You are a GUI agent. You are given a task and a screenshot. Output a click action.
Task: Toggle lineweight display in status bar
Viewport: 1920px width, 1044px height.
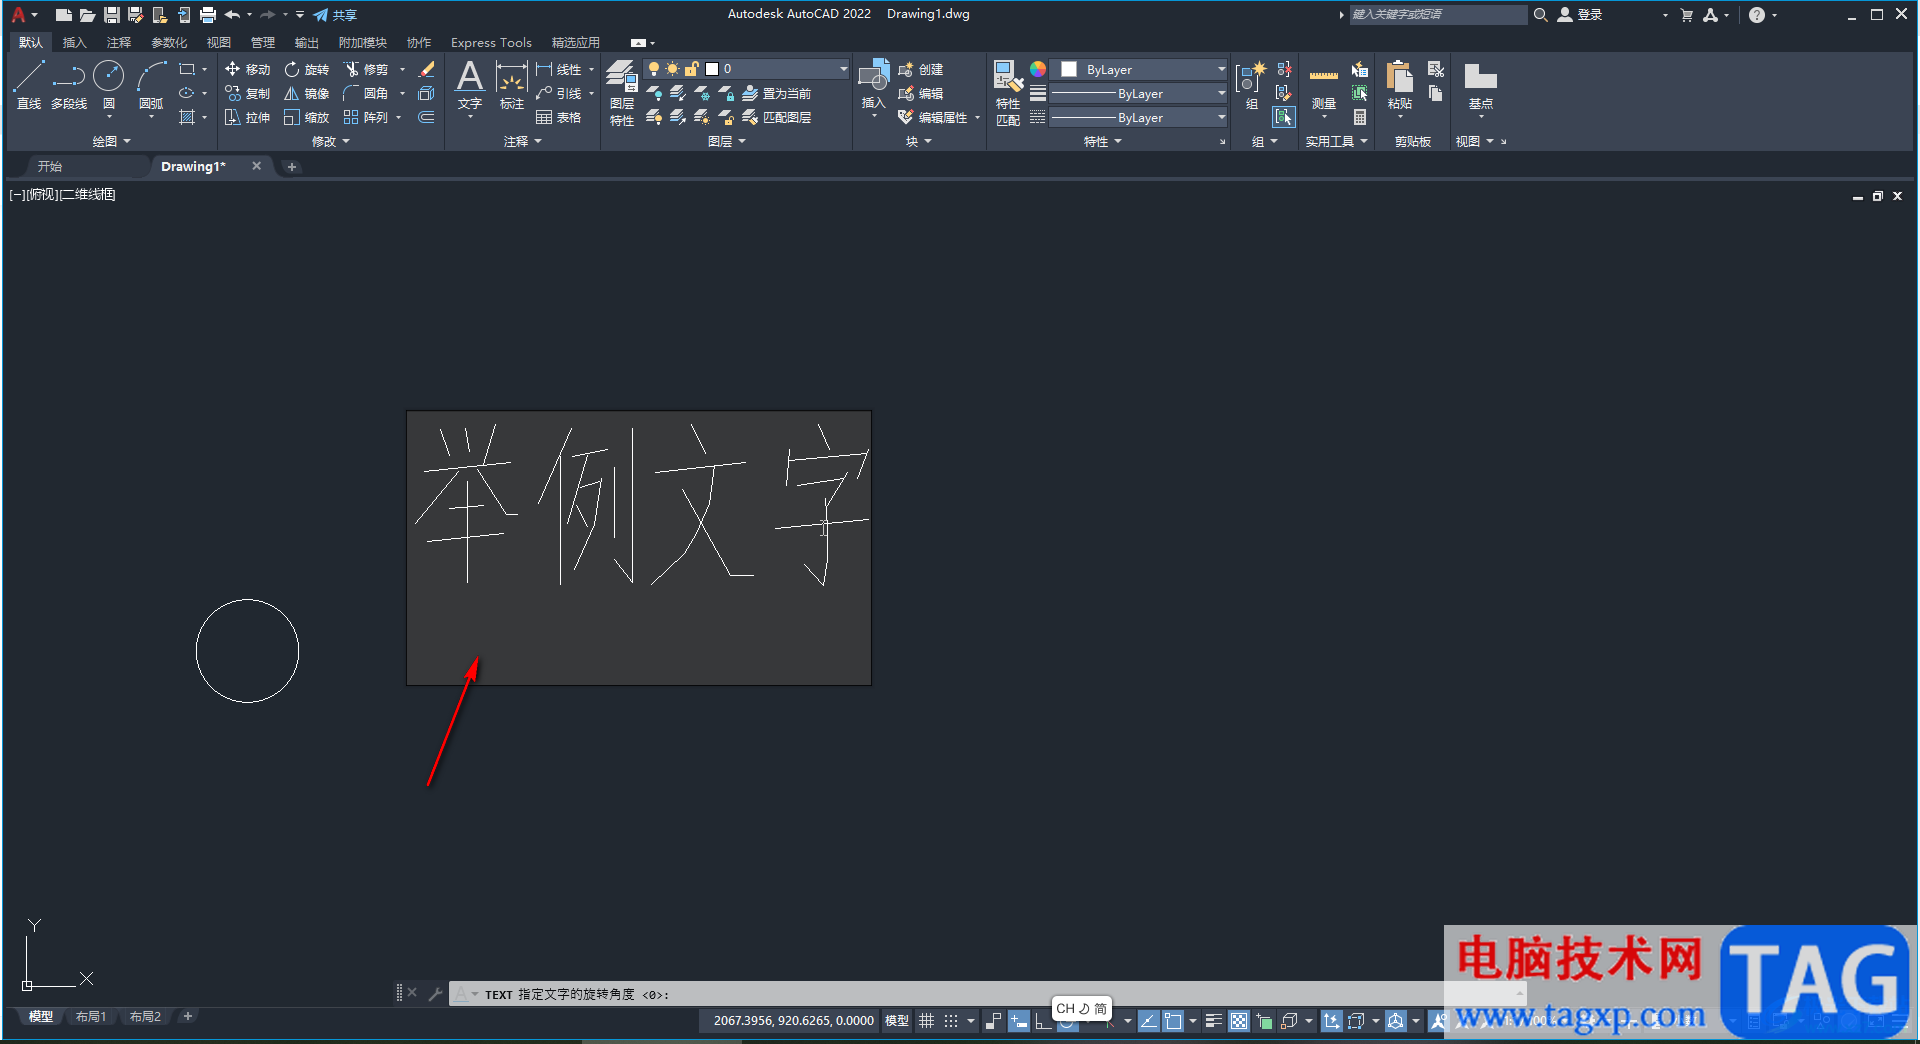click(1213, 1021)
